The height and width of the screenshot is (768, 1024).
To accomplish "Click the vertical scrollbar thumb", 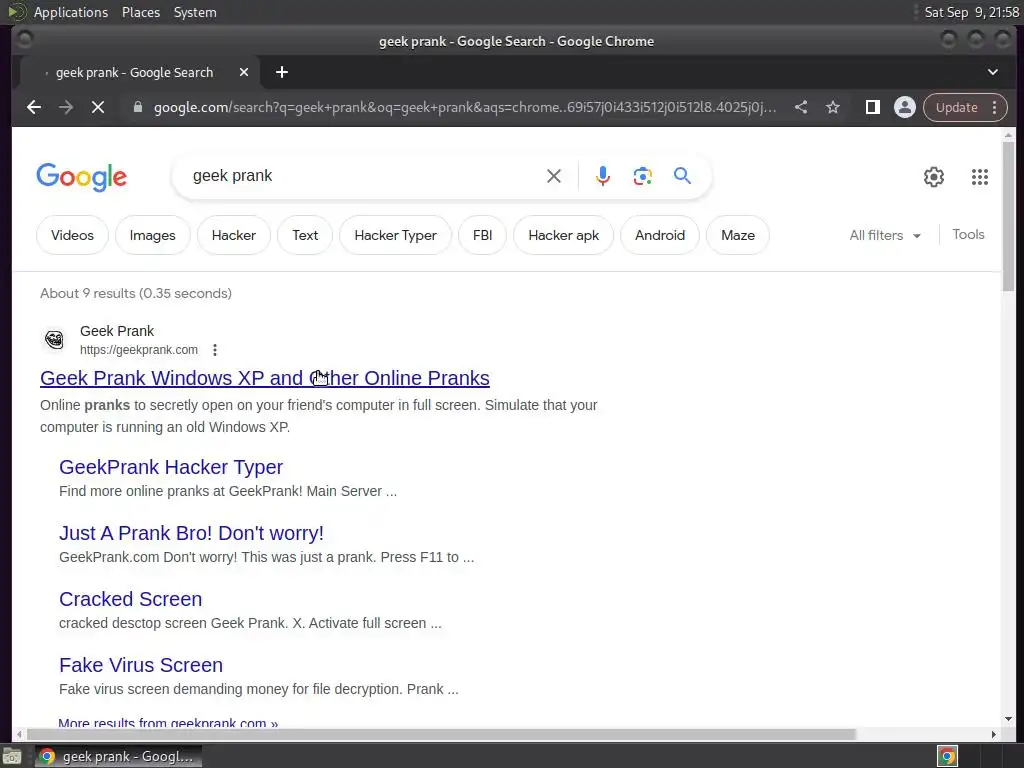I will (x=1008, y=216).
